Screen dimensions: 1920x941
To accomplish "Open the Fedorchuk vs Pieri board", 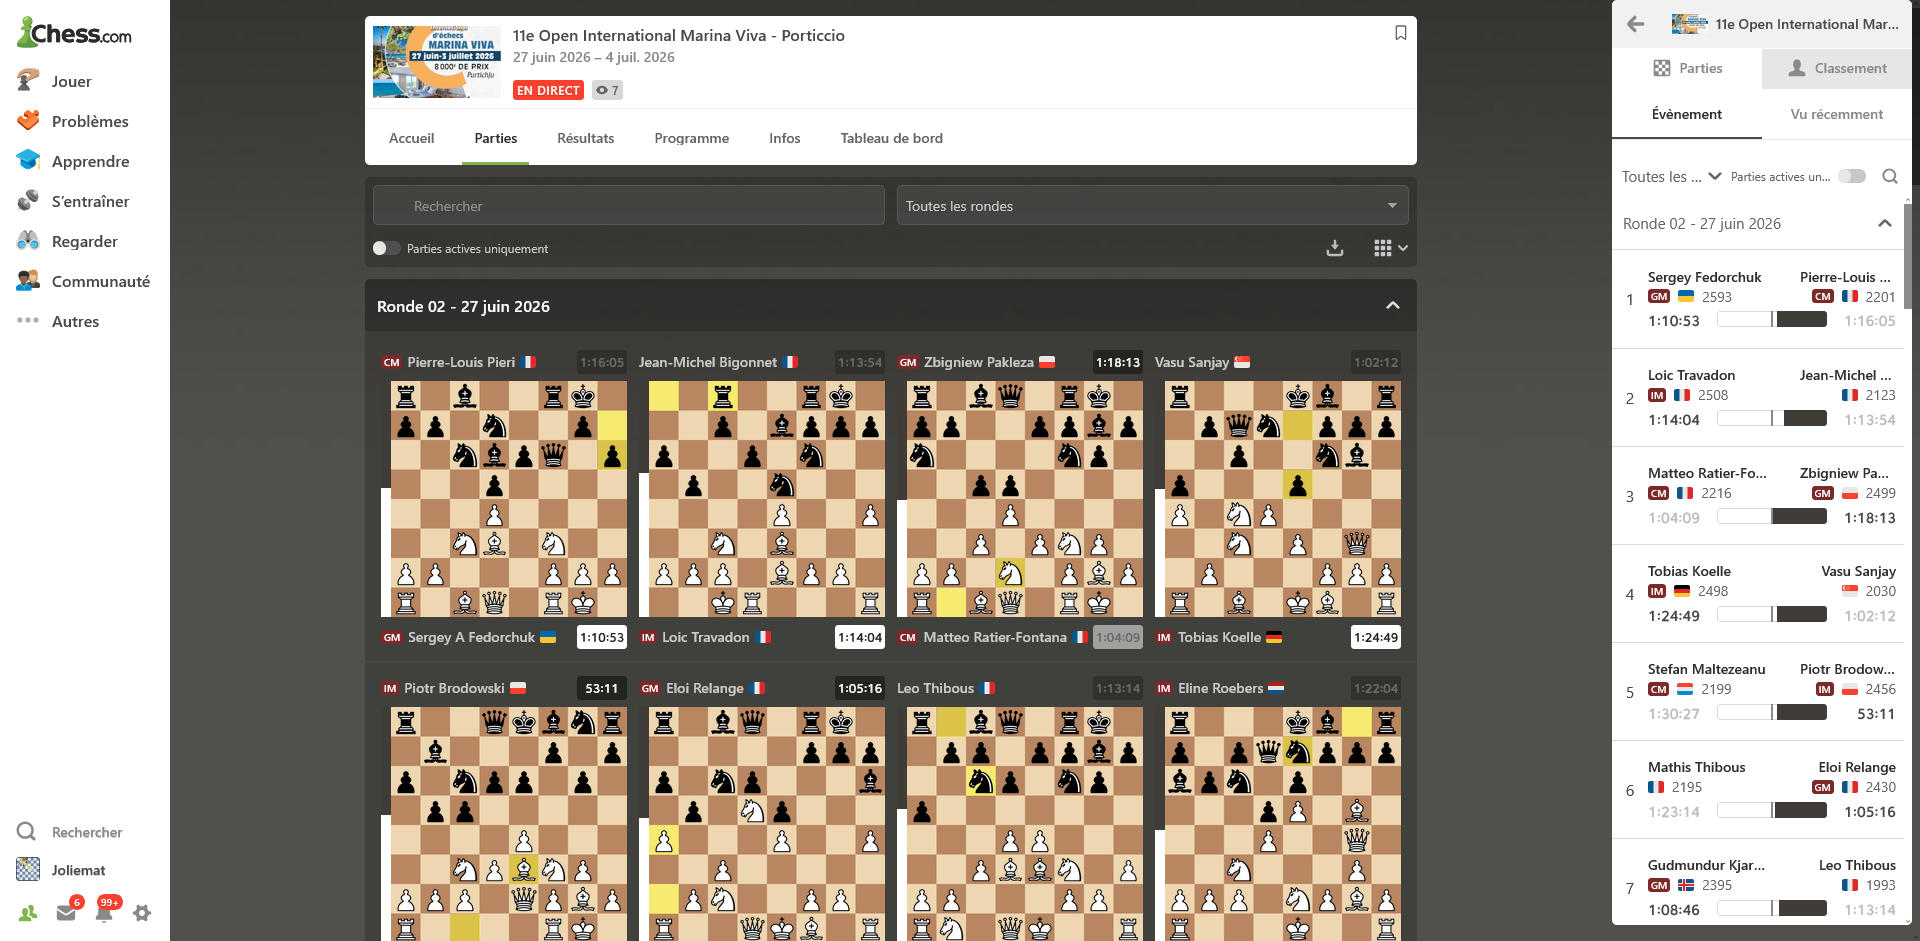I will click(509, 499).
